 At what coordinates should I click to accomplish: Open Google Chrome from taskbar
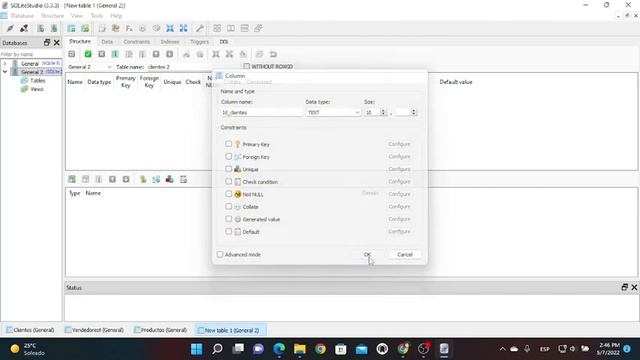(320, 349)
